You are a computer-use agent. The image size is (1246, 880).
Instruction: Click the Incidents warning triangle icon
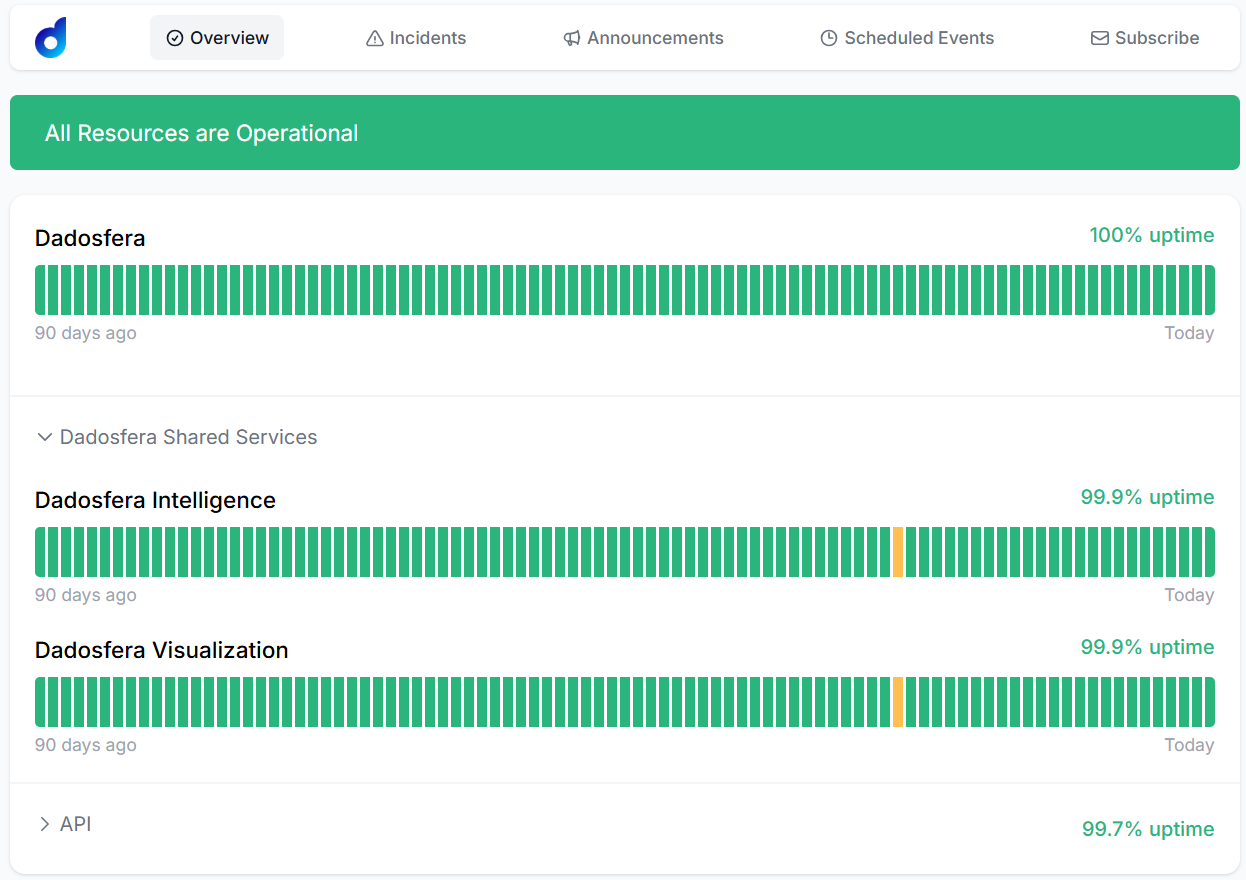(375, 38)
